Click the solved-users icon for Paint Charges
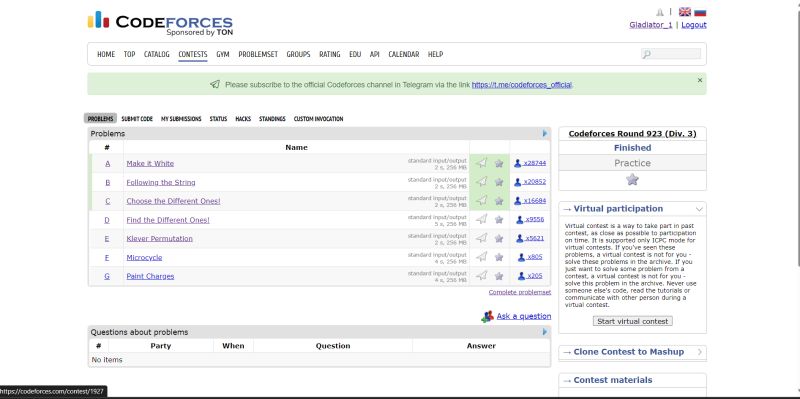Viewport: 800px width, 399px height. (x=521, y=276)
